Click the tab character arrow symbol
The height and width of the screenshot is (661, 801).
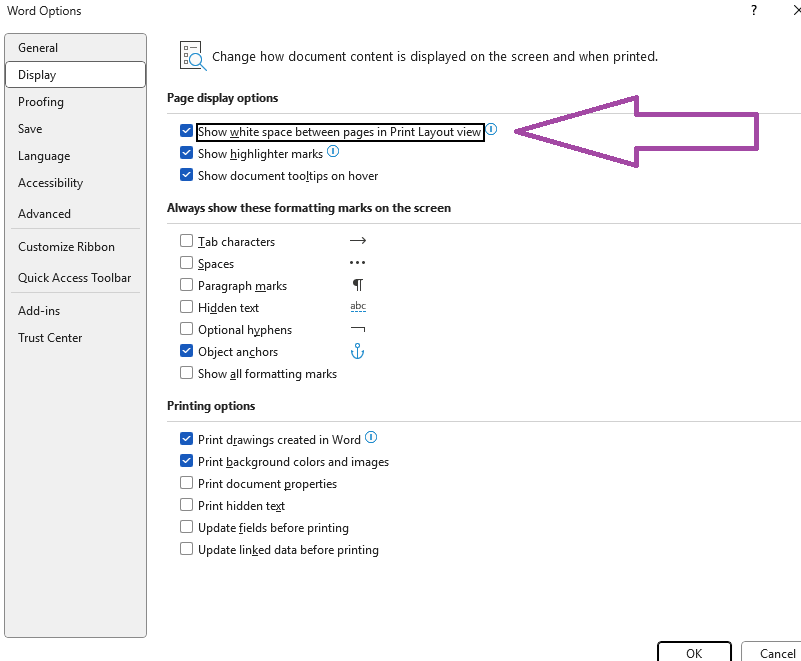(357, 240)
